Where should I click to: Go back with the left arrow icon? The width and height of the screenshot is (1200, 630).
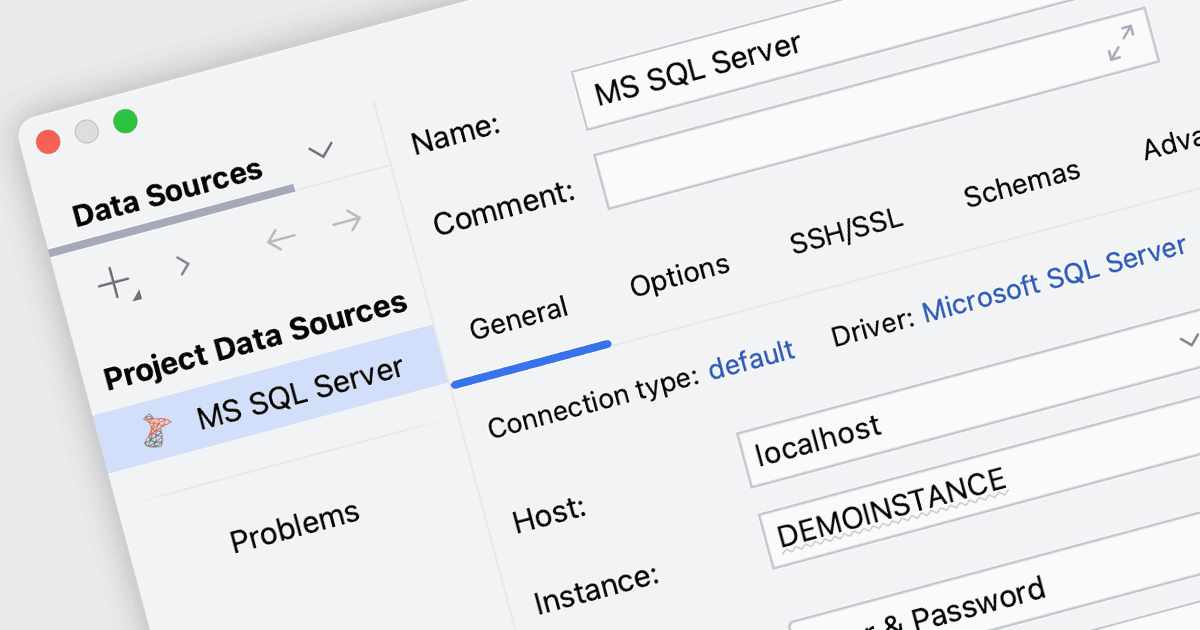pyautogui.click(x=281, y=238)
